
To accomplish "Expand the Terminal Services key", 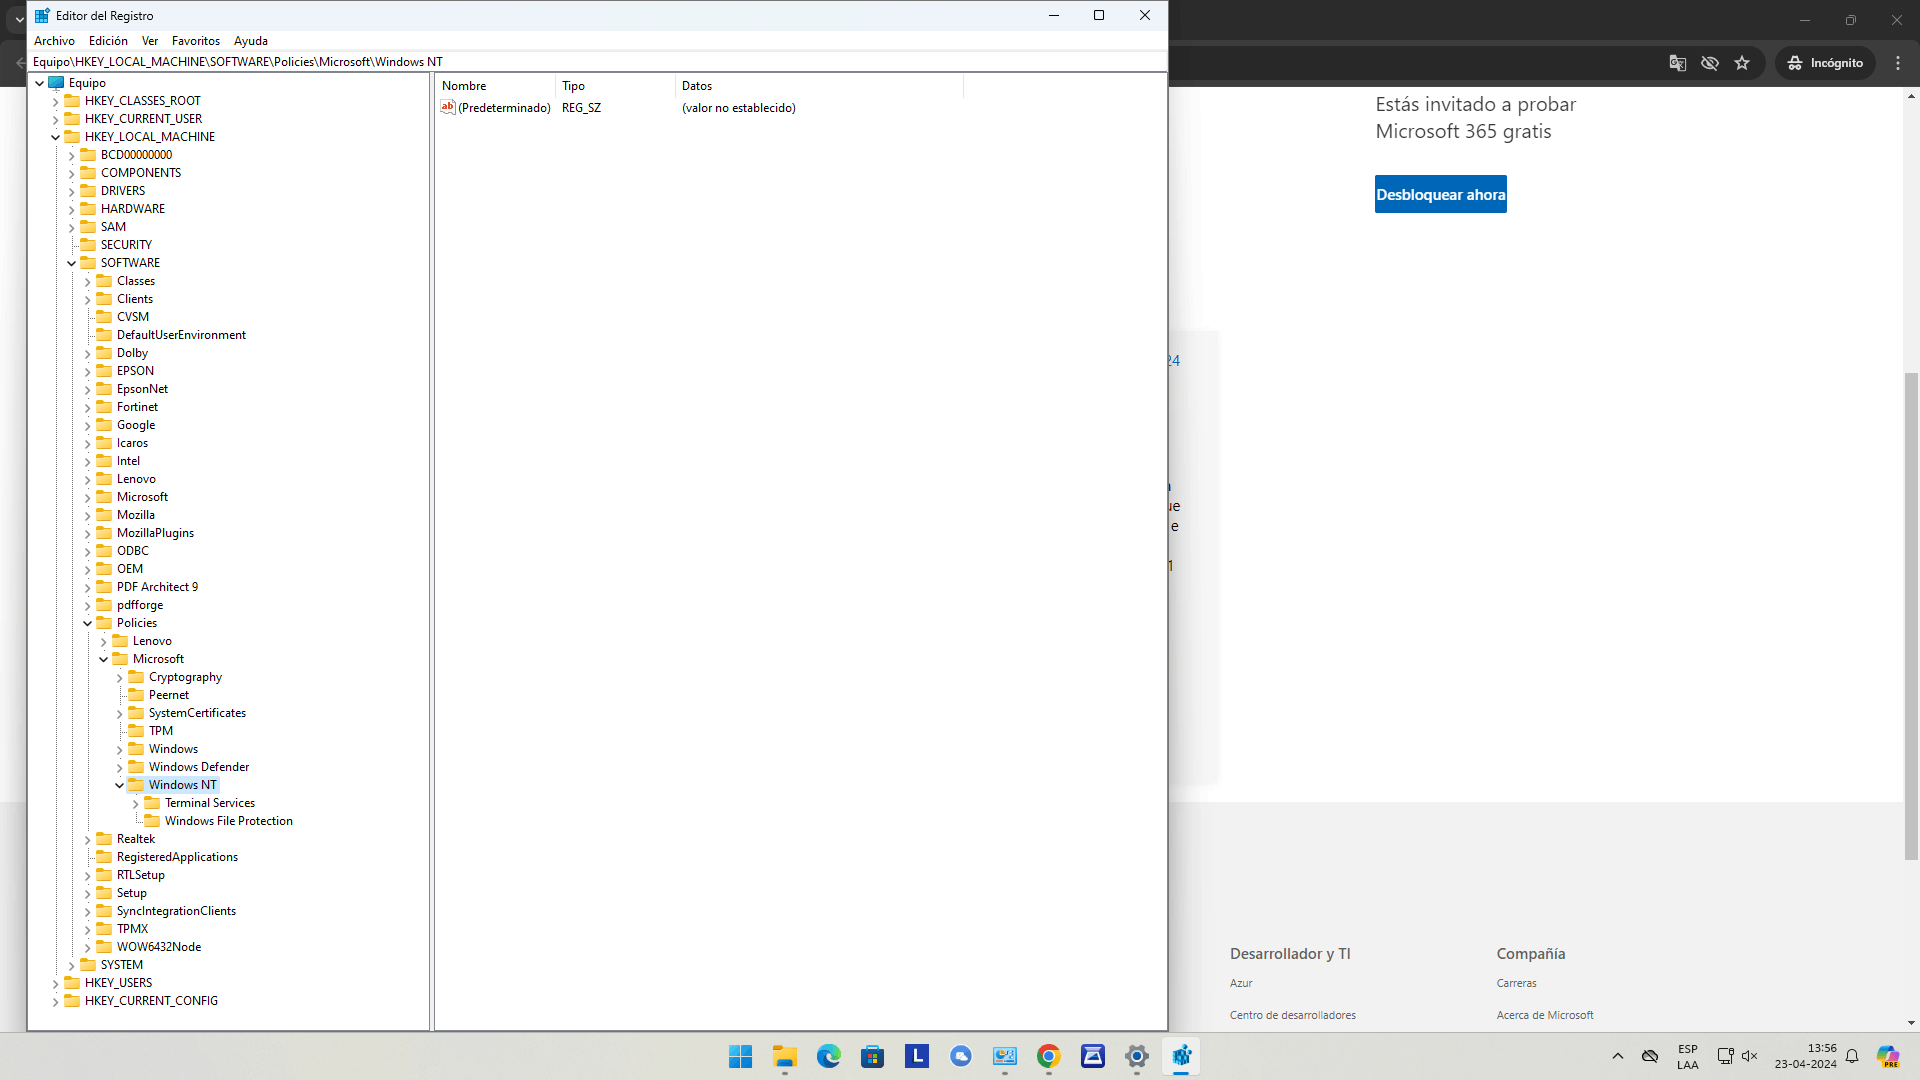I will [135, 803].
